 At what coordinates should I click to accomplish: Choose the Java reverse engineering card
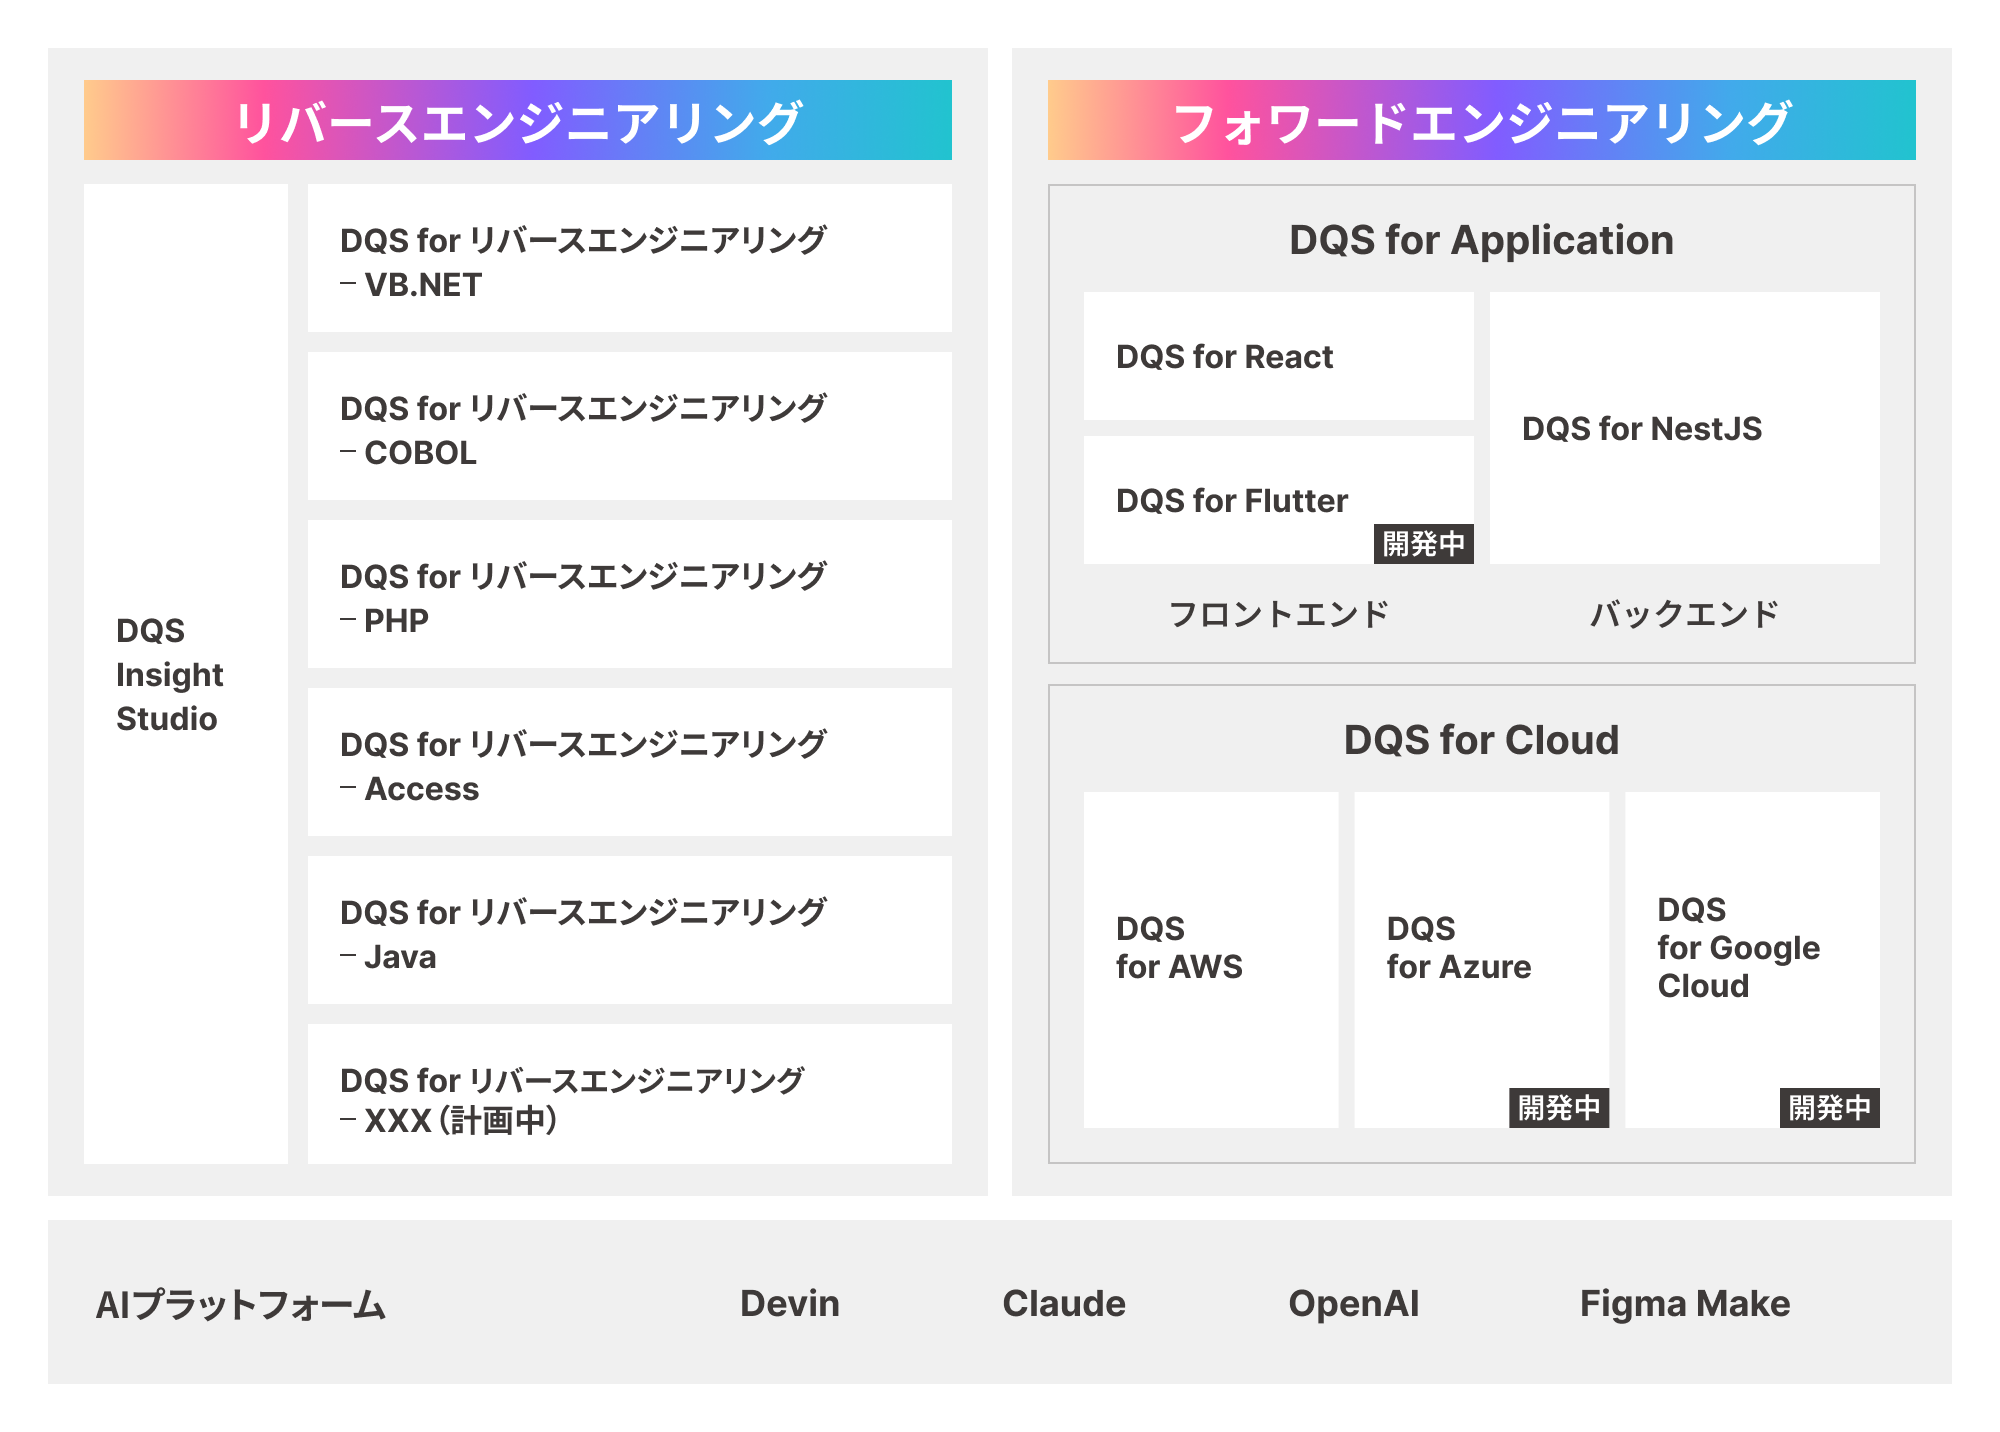pos(630,930)
